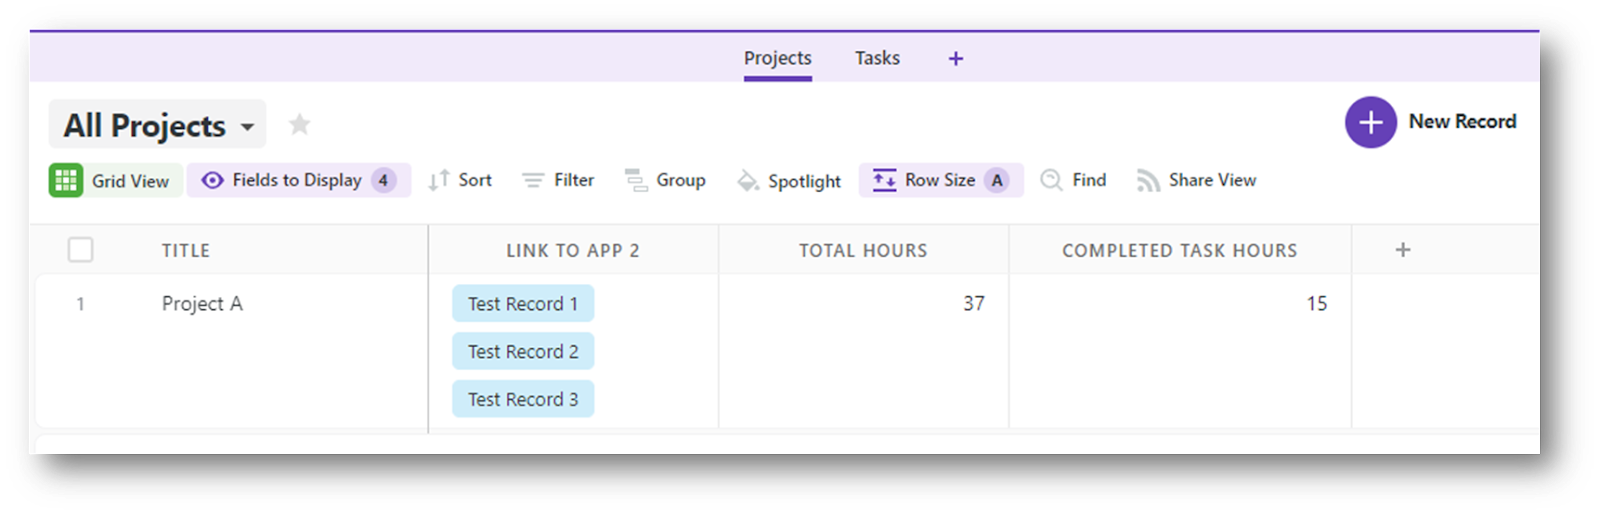The image size is (1600, 514).
Task: Switch to the Tasks tab
Action: [877, 58]
